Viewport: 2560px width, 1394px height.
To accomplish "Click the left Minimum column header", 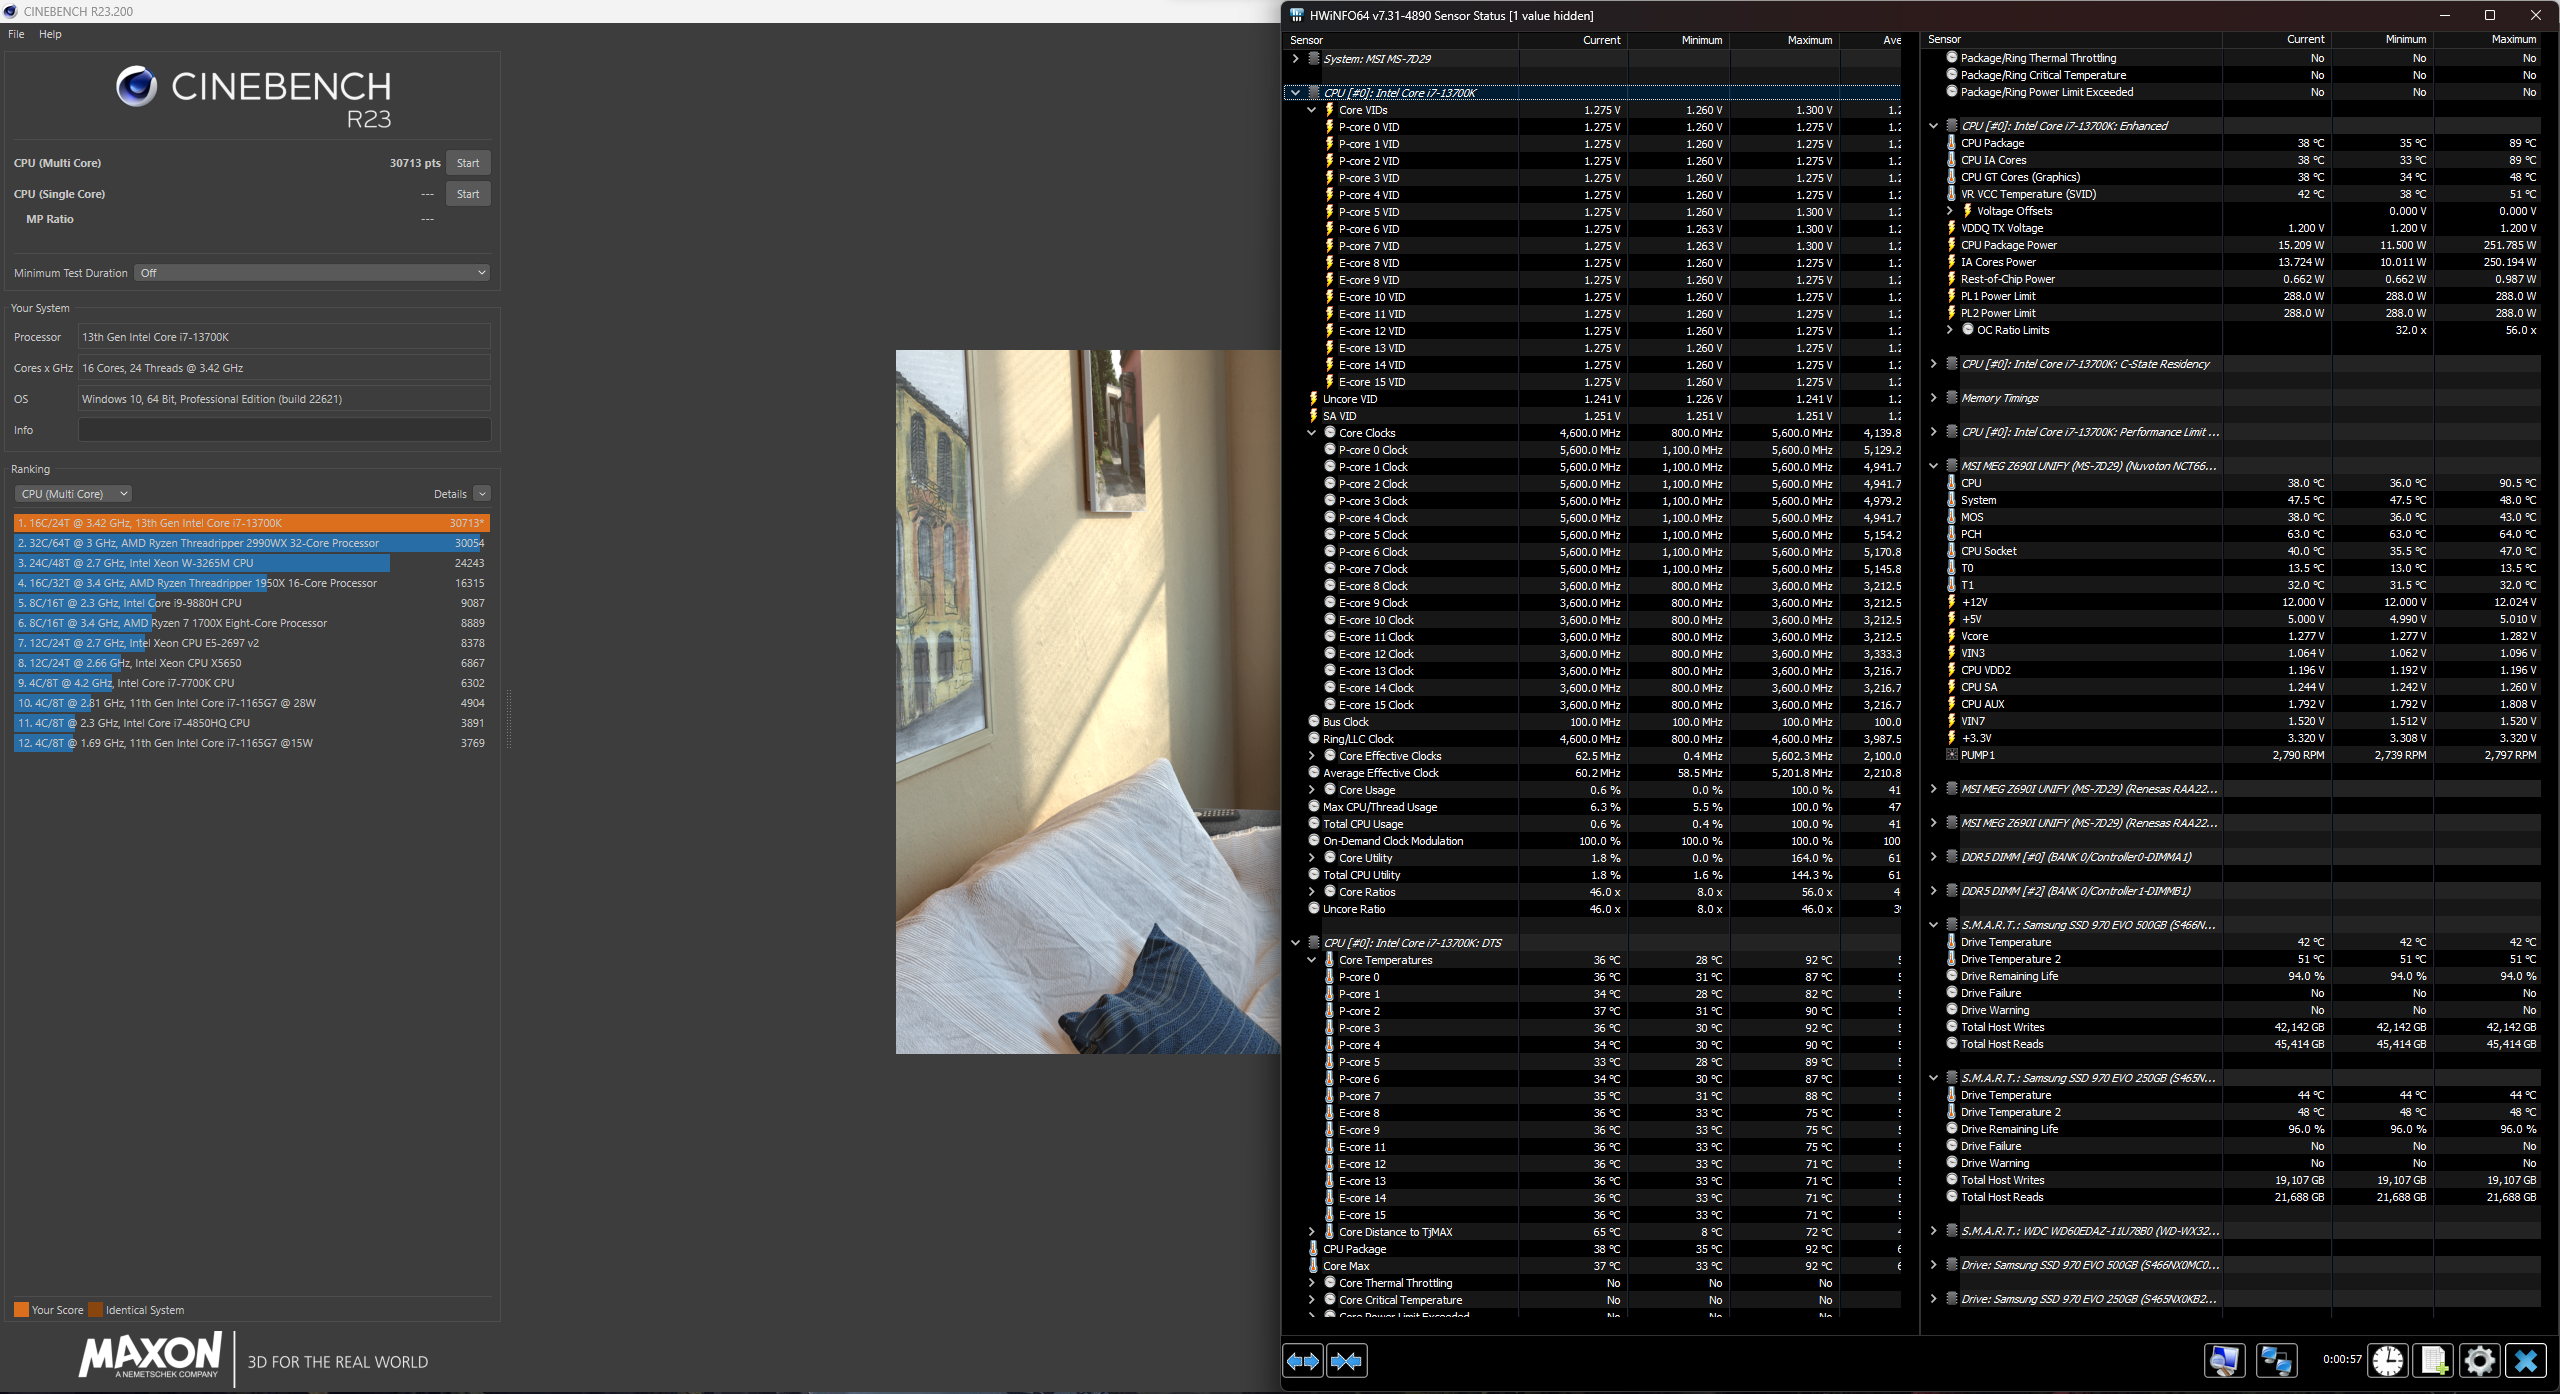I will (x=1679, y=40).
